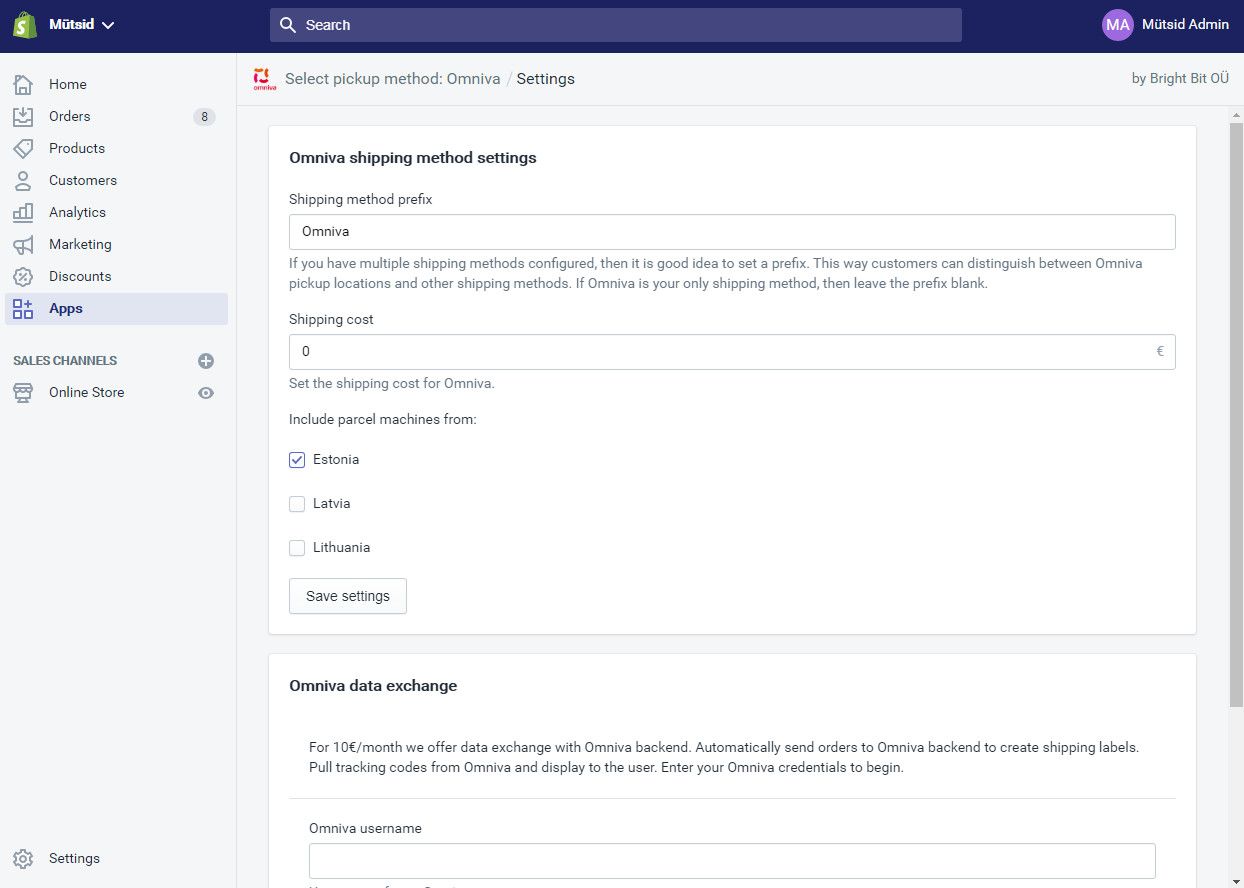Click the Analytics bar chart icon
Viewport: 1244px width, 888px height.
click(23, 212)
